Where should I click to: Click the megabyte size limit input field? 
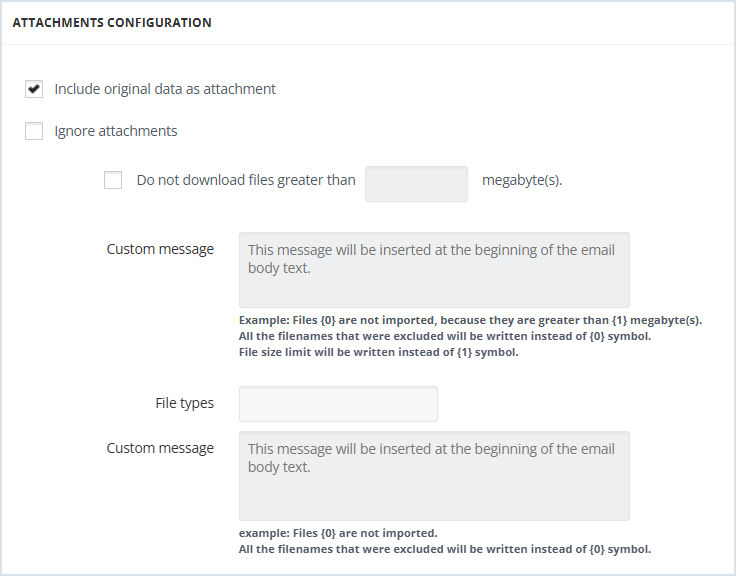point(416,184)
